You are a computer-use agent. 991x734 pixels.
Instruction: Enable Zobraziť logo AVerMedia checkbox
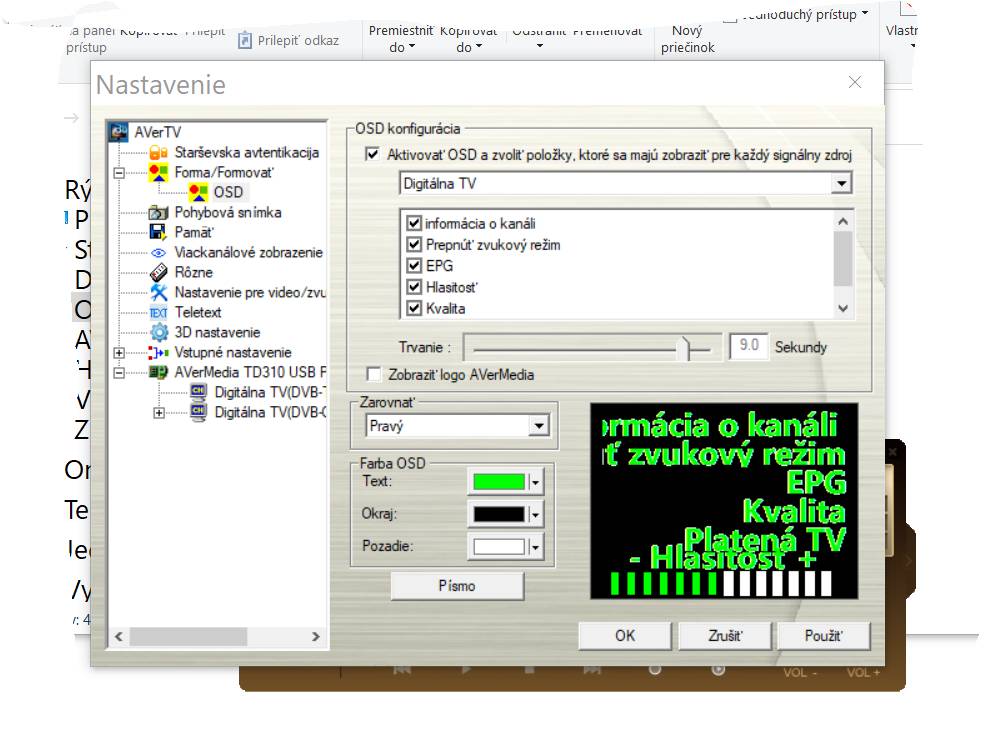[374, 374]
